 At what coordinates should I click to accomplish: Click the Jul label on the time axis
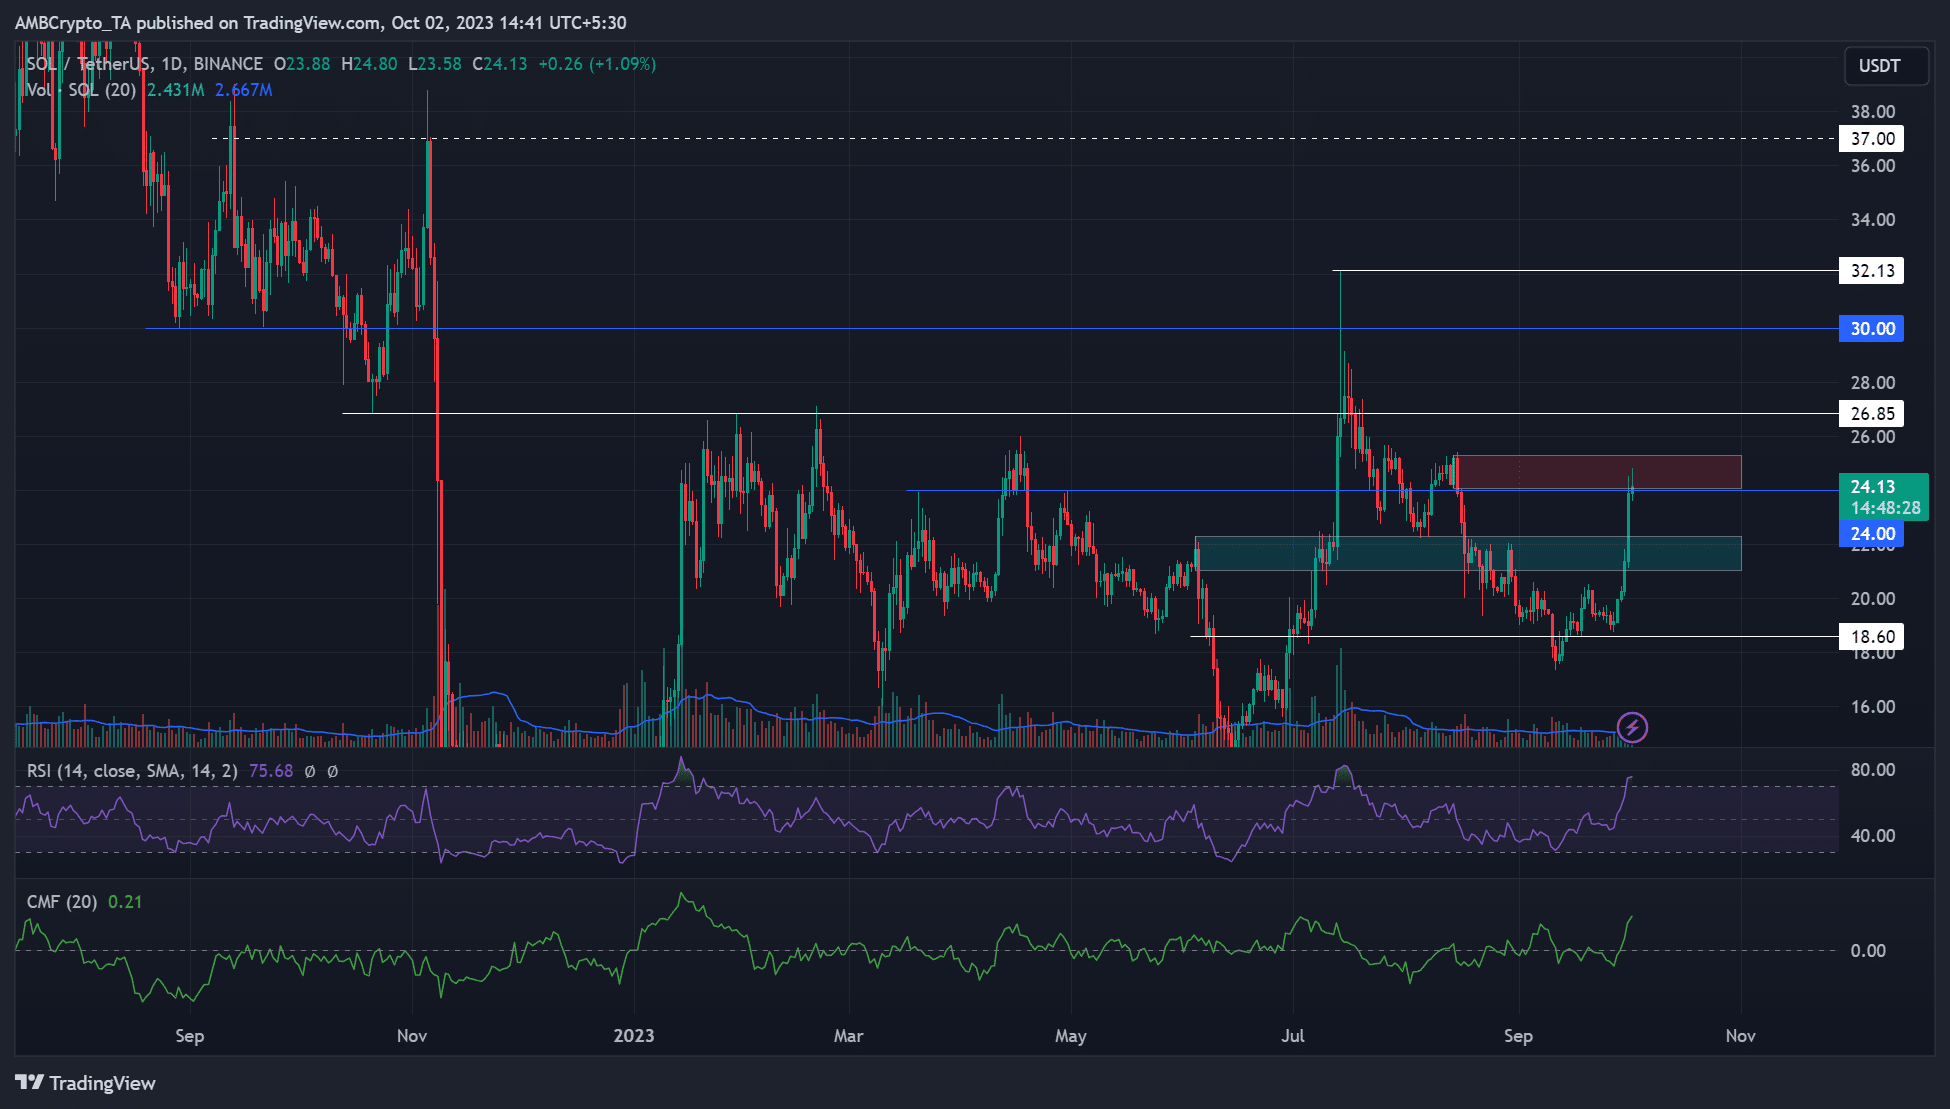click(1293, 1036)
